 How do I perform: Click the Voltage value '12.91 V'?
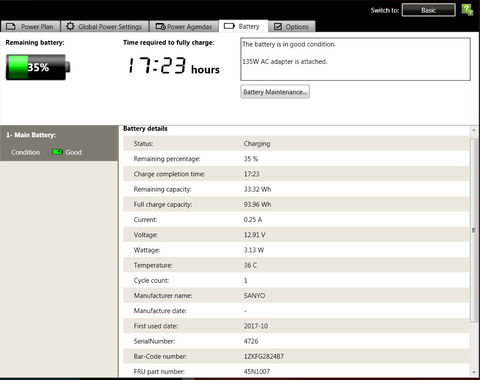(255, 235)
